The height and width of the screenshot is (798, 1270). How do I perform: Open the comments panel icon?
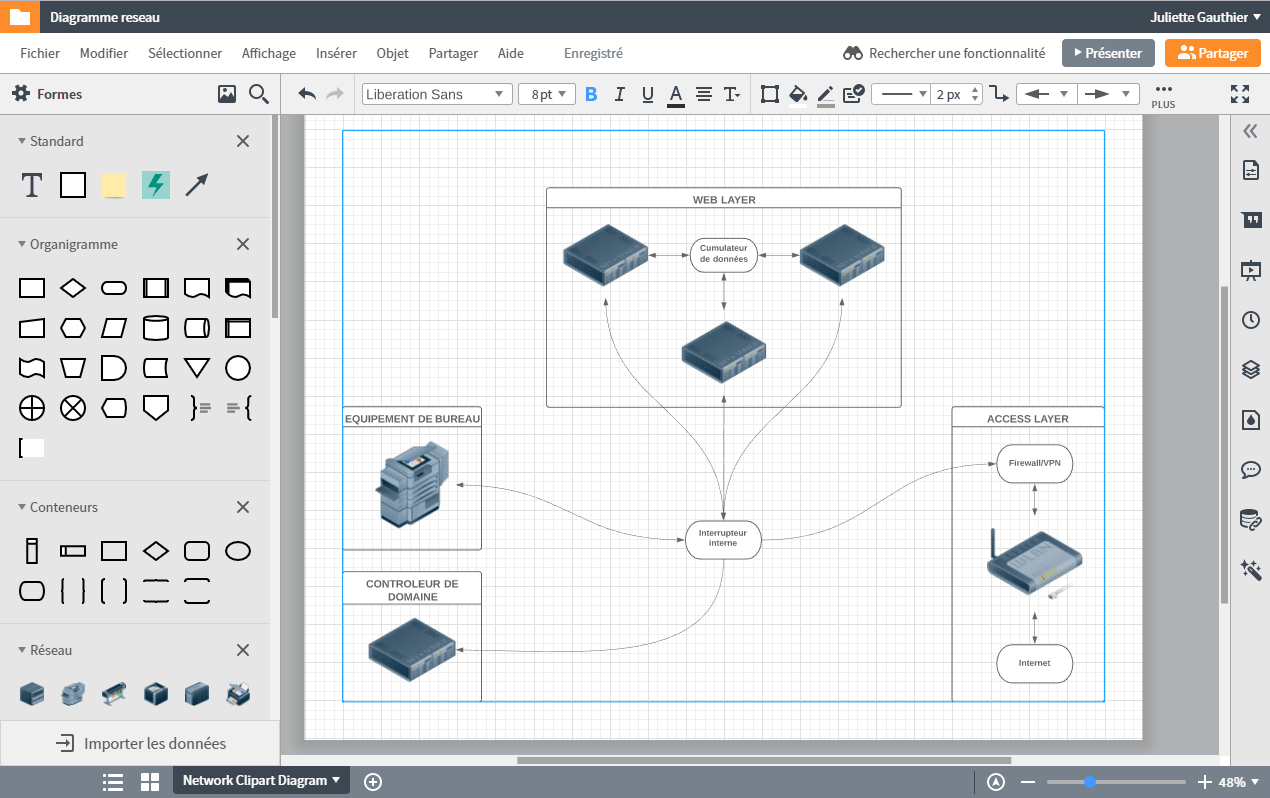[x=1250, y=469]
